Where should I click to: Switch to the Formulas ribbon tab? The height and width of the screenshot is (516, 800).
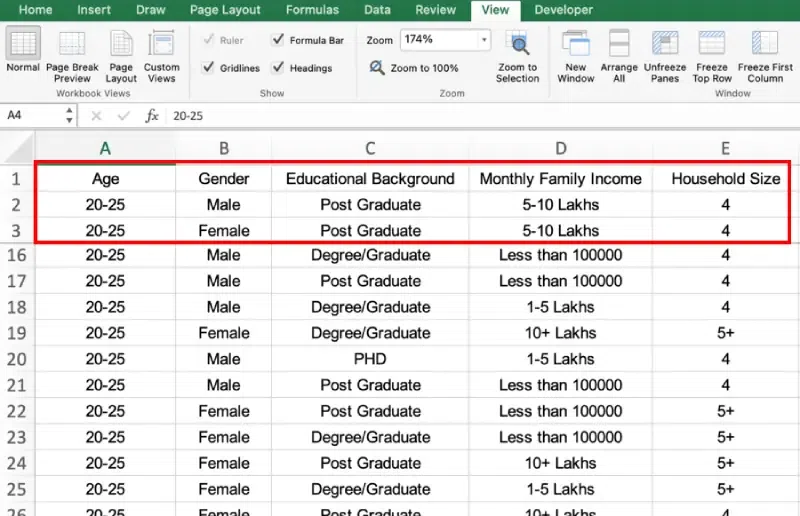(312, 10)
